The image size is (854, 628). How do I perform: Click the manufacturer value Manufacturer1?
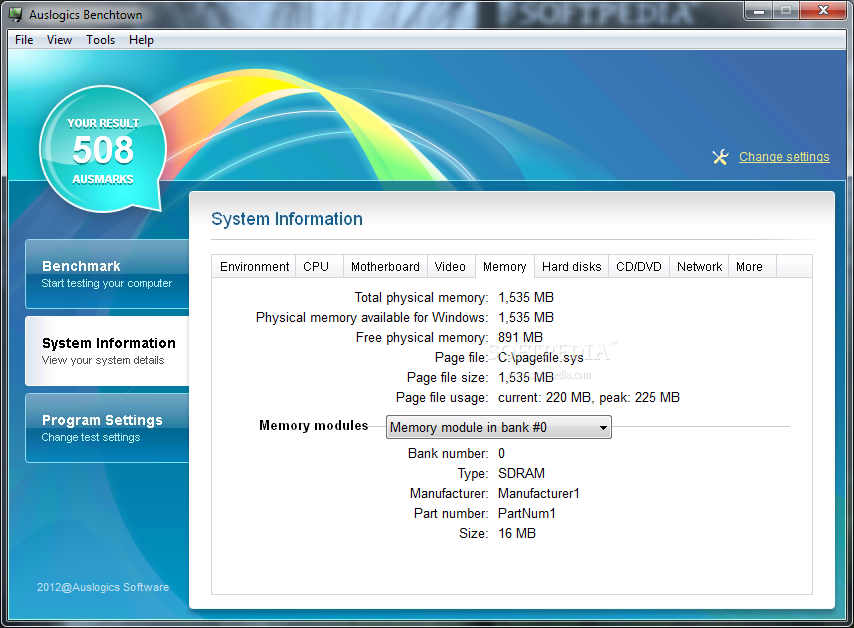pyautogui.click(x=539, y=493)
